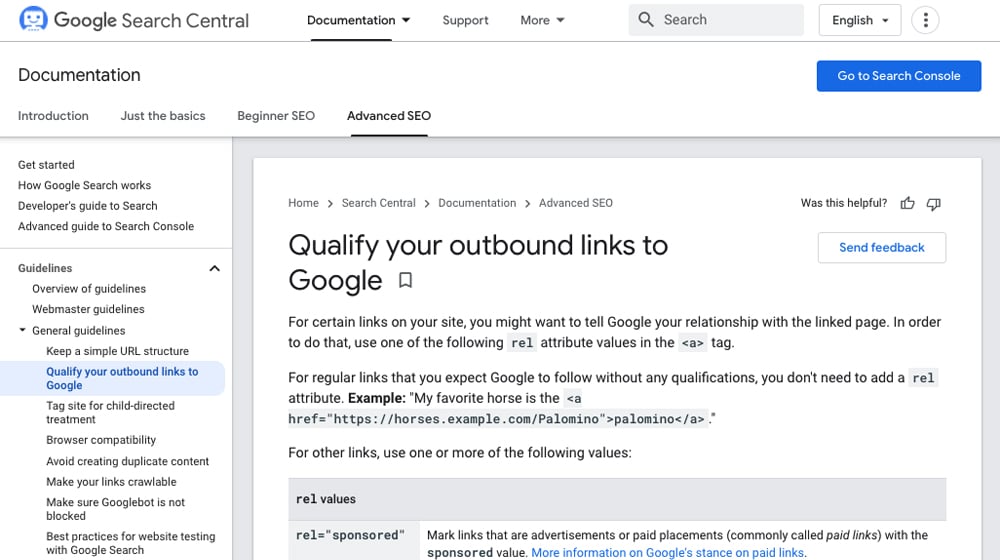Click the Was this helpful? label
The image size is (1000, 560).
[x=844, y=203]
